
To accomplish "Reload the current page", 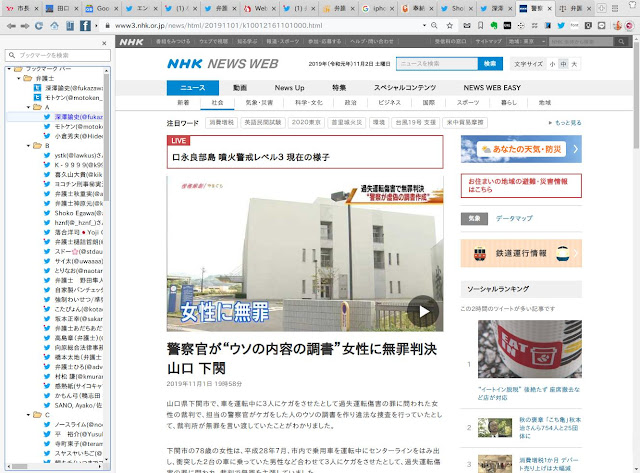I will 39,26.
